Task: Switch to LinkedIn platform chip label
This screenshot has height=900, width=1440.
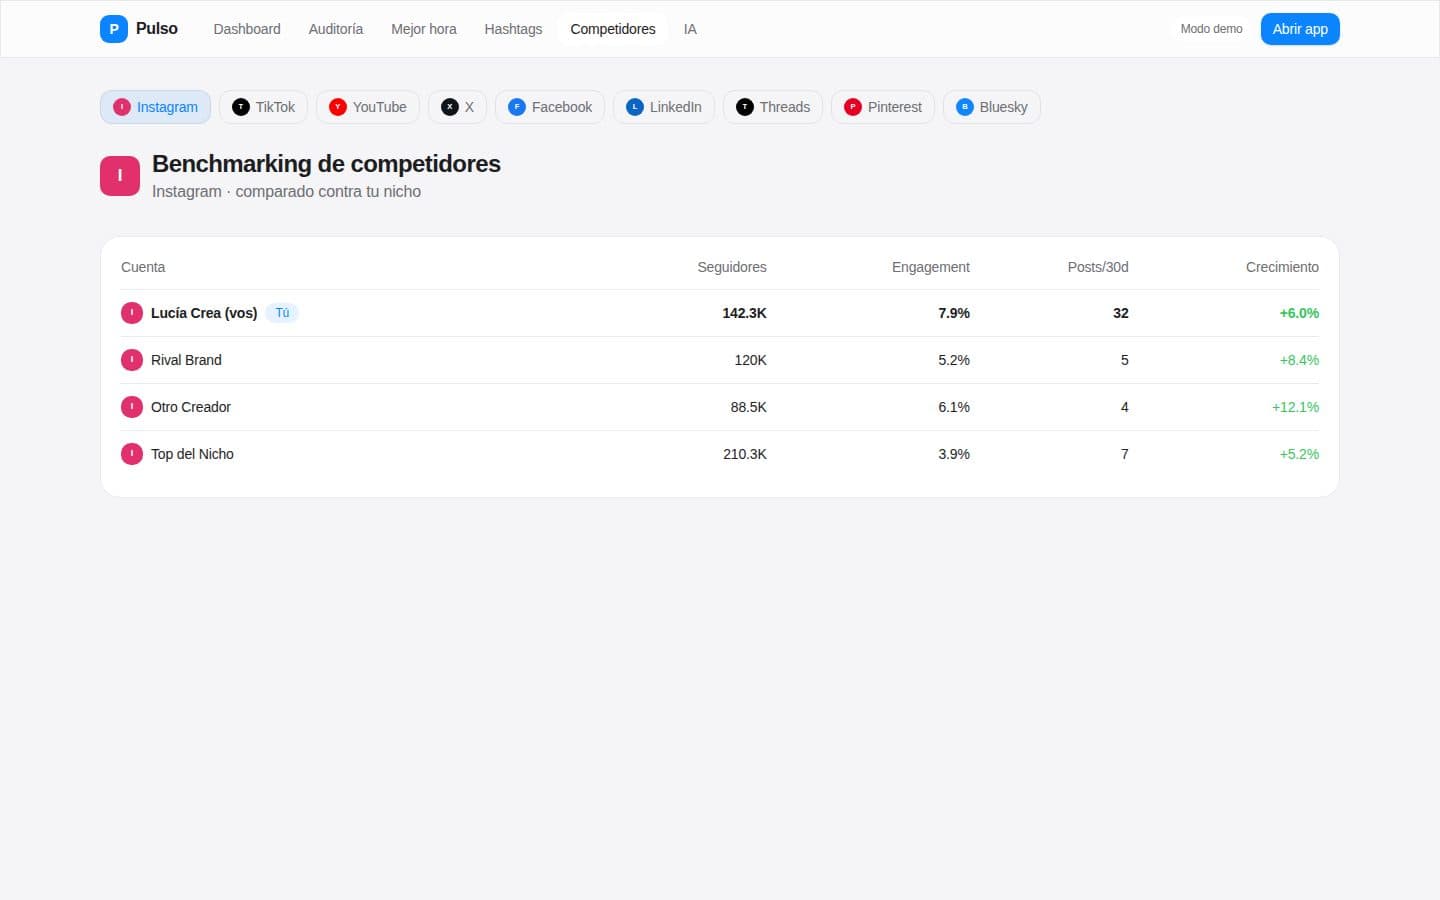Action: 676,107
